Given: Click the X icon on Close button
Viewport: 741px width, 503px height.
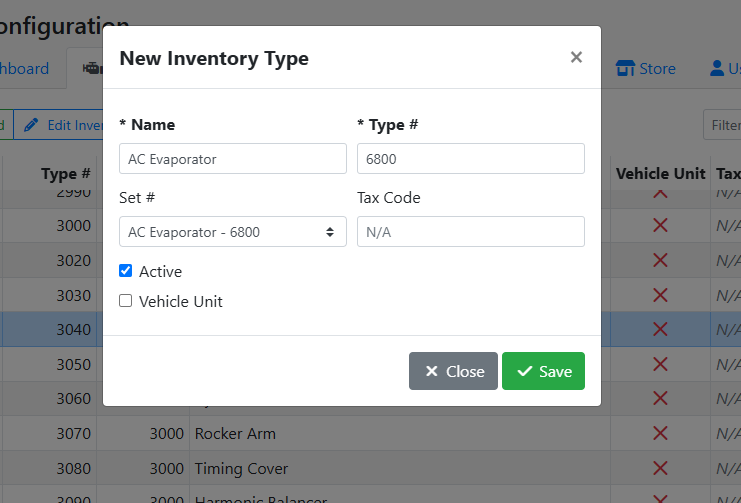Looking at the screenshot, I should tap(431, 371).
